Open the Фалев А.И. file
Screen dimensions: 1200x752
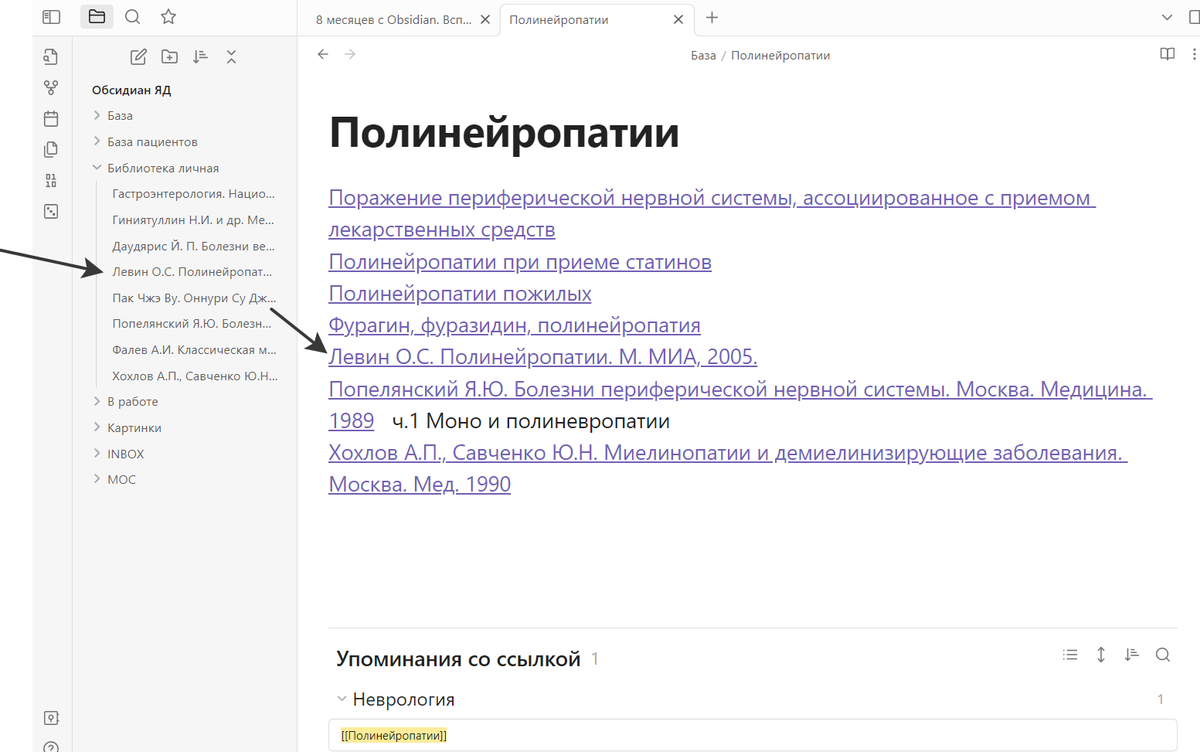point(193,349)
